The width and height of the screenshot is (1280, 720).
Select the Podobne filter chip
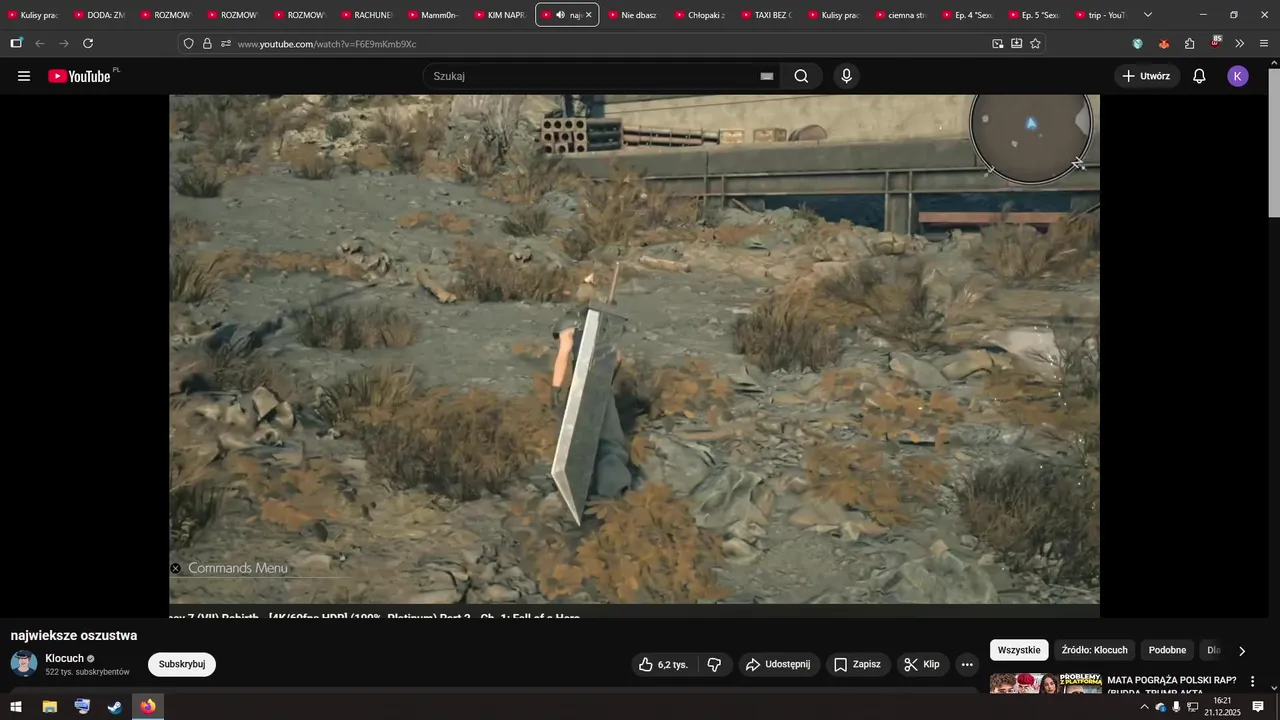click(x=1167, y=650)
